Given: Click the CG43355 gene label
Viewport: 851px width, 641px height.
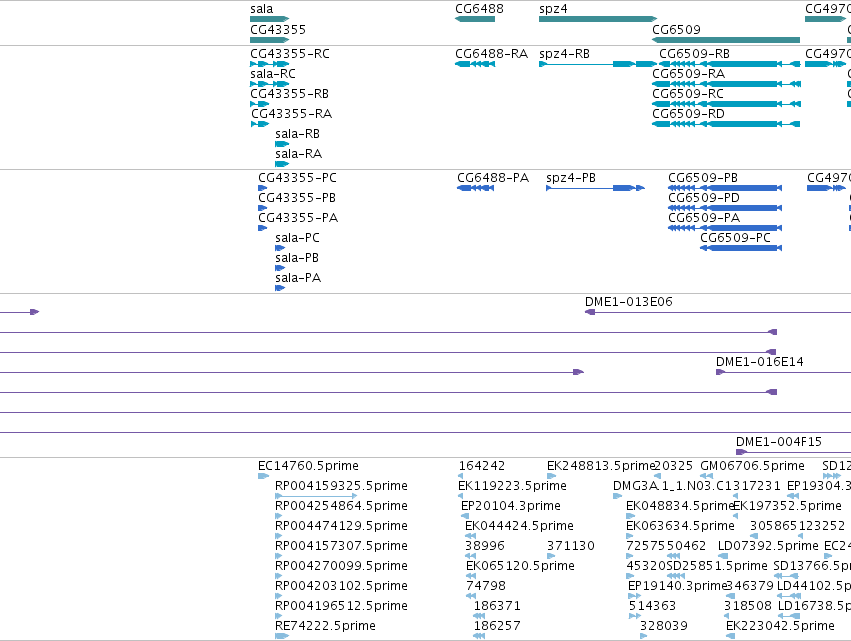Looking at the screenshot, I should tap(278, 29).
